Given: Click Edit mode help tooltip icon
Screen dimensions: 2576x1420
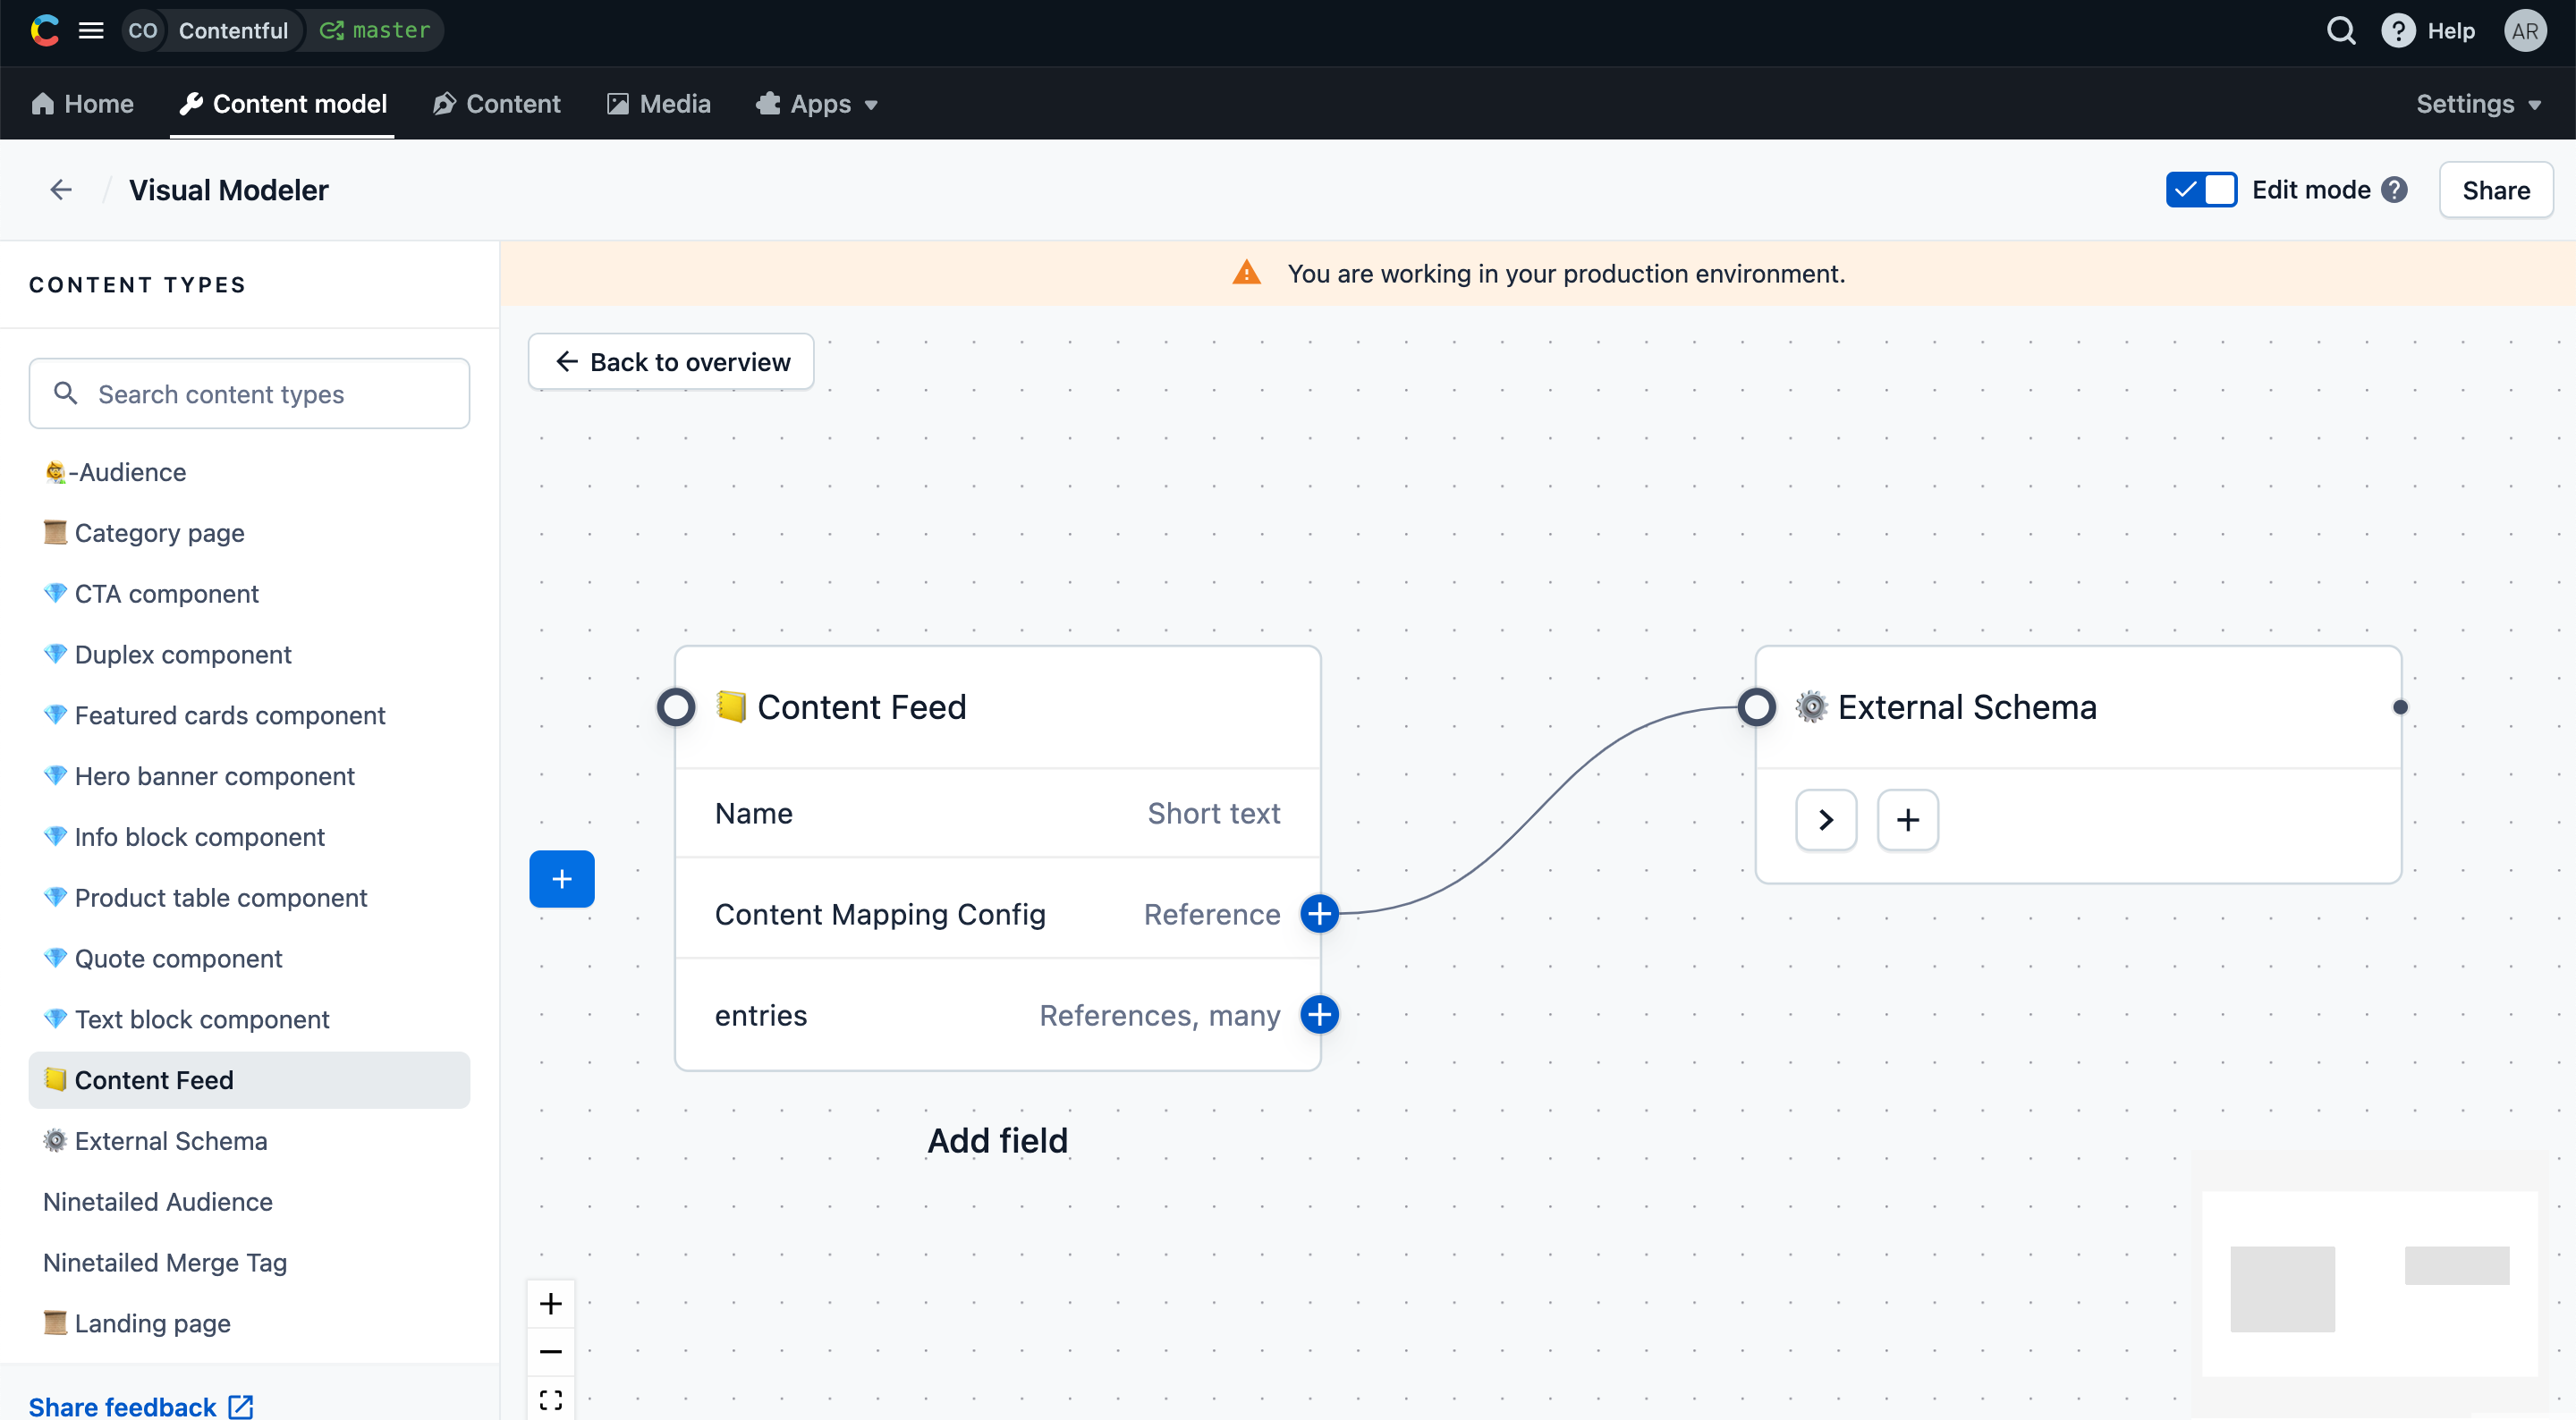Looking at the screenshot, I should tap(2394, 190).
